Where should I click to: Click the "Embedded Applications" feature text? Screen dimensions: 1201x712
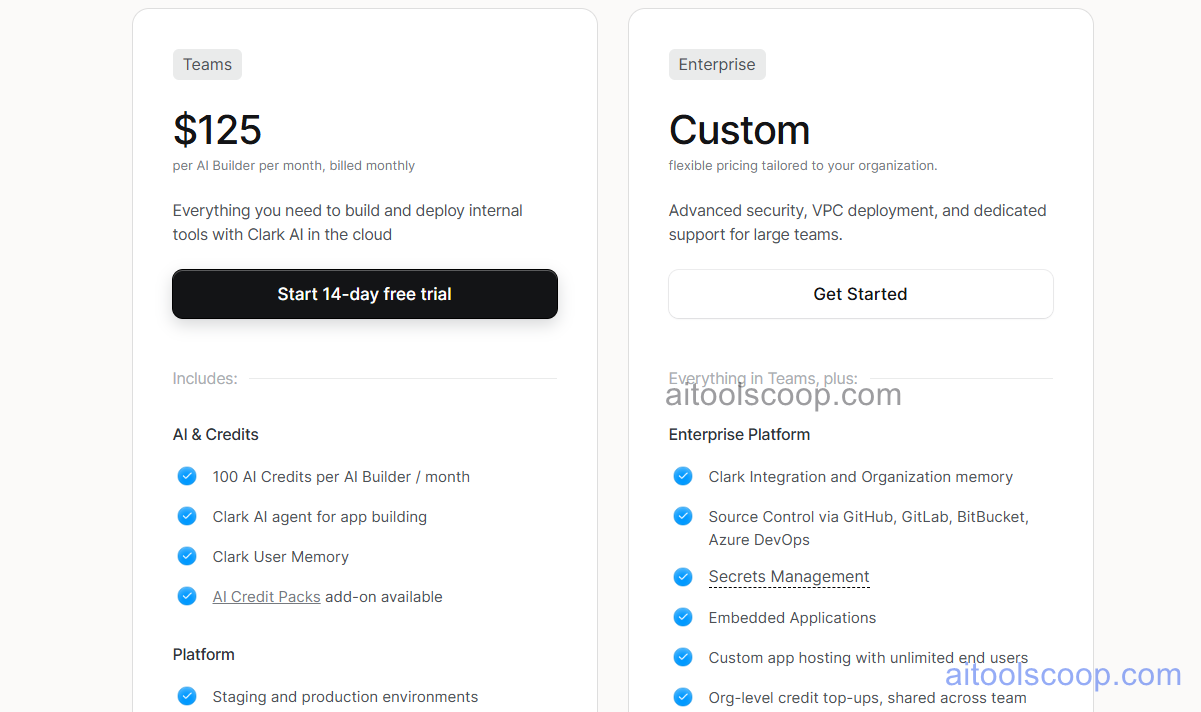point(792,618)
